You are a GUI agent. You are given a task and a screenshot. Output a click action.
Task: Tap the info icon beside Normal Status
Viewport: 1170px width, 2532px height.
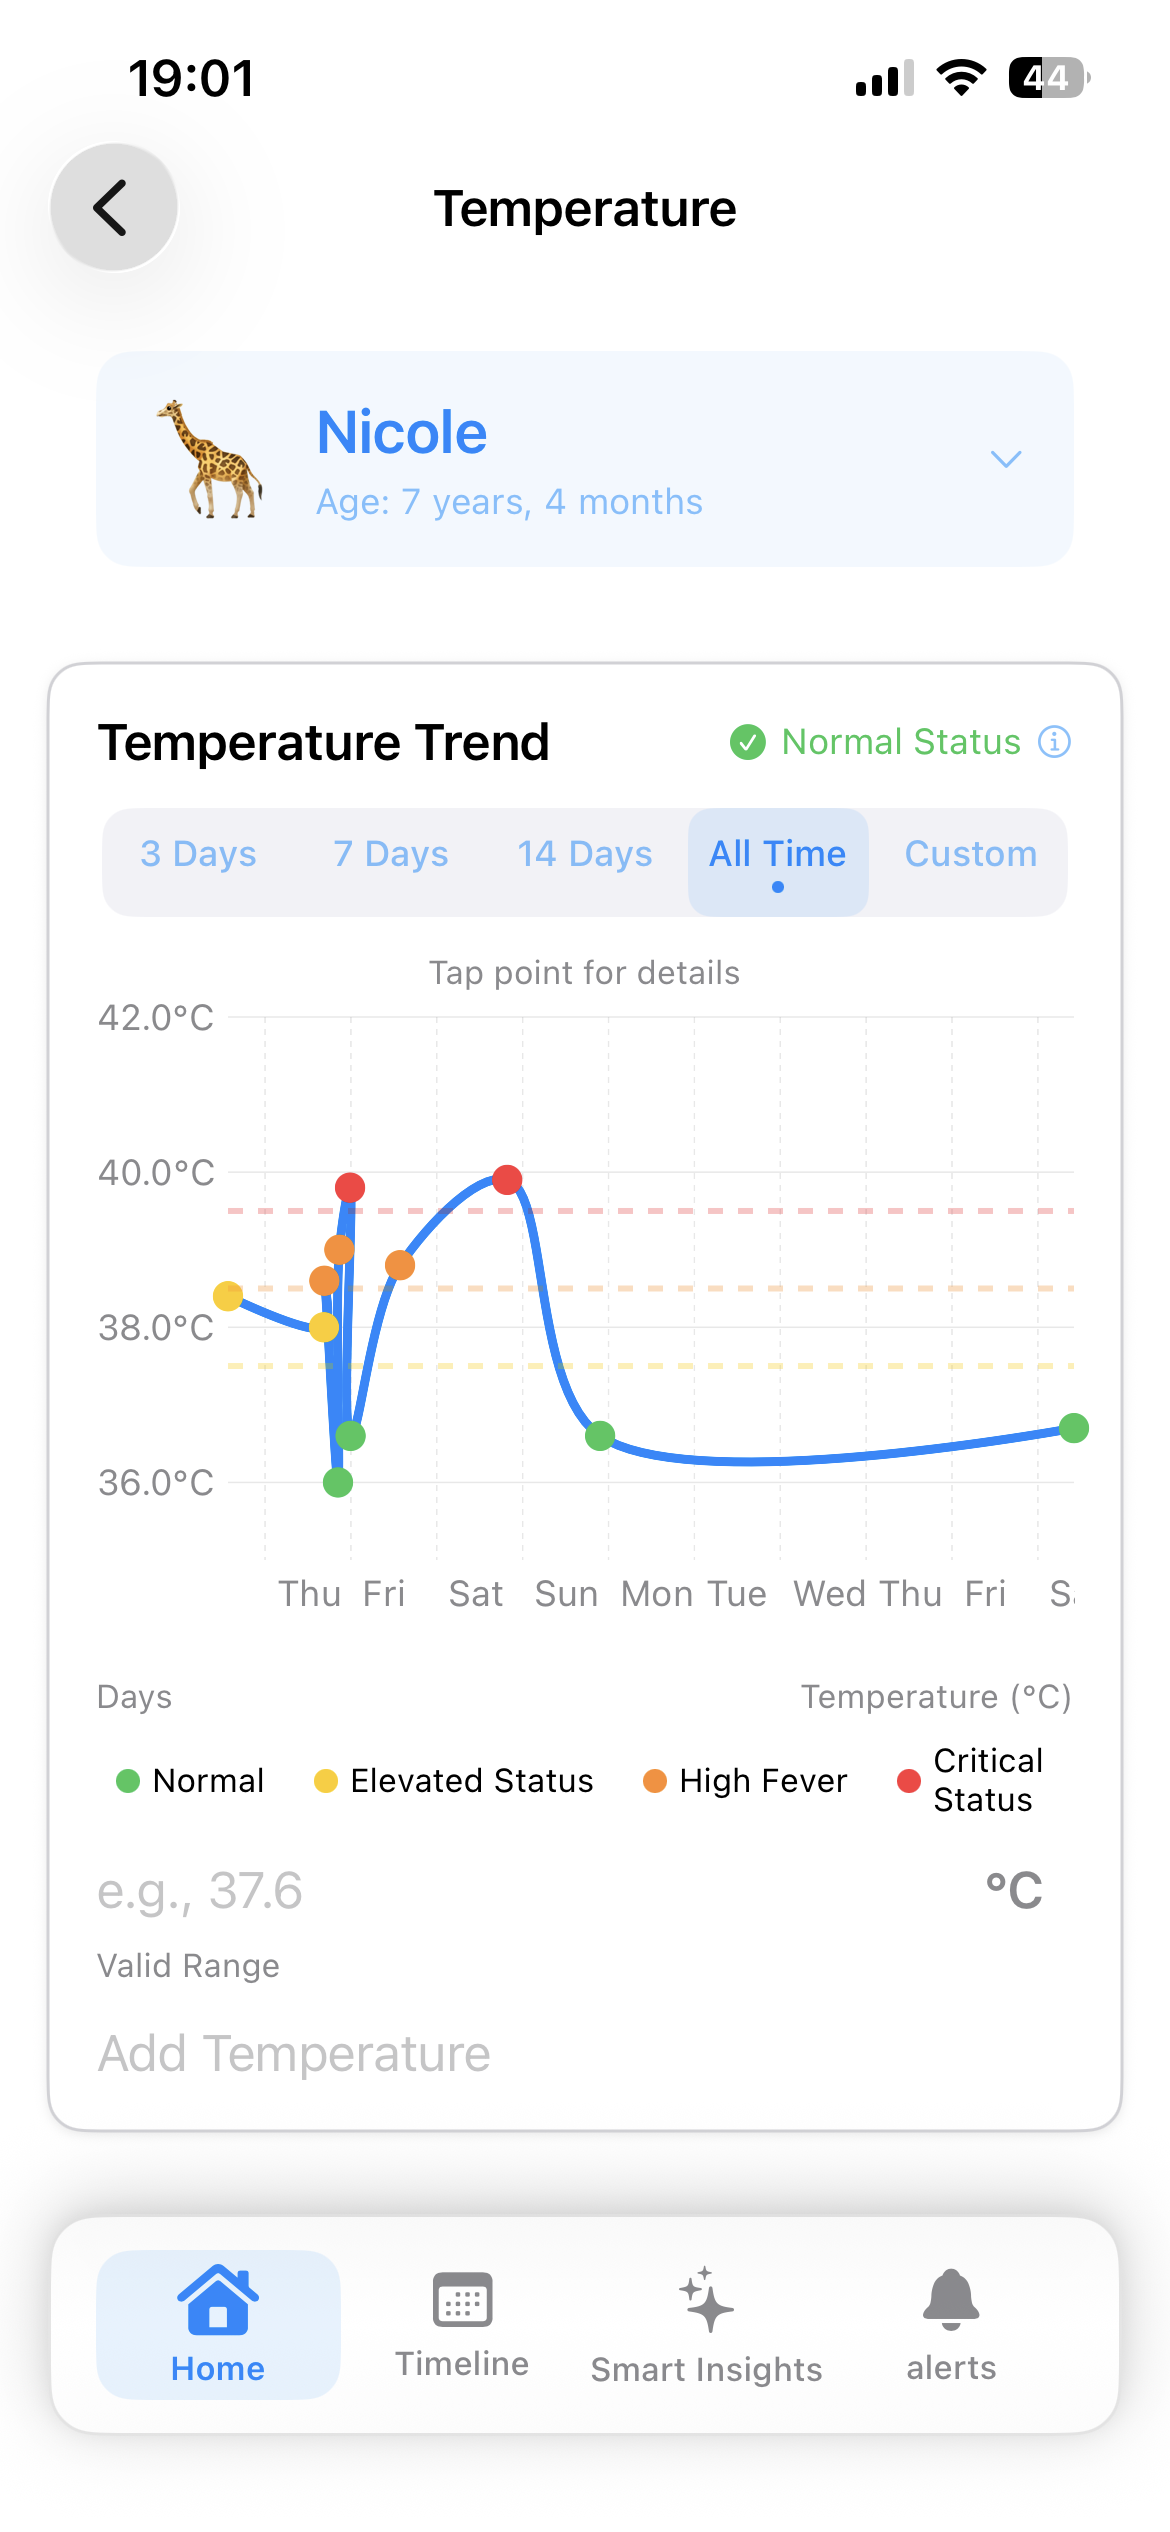(x=1055, y=742)
